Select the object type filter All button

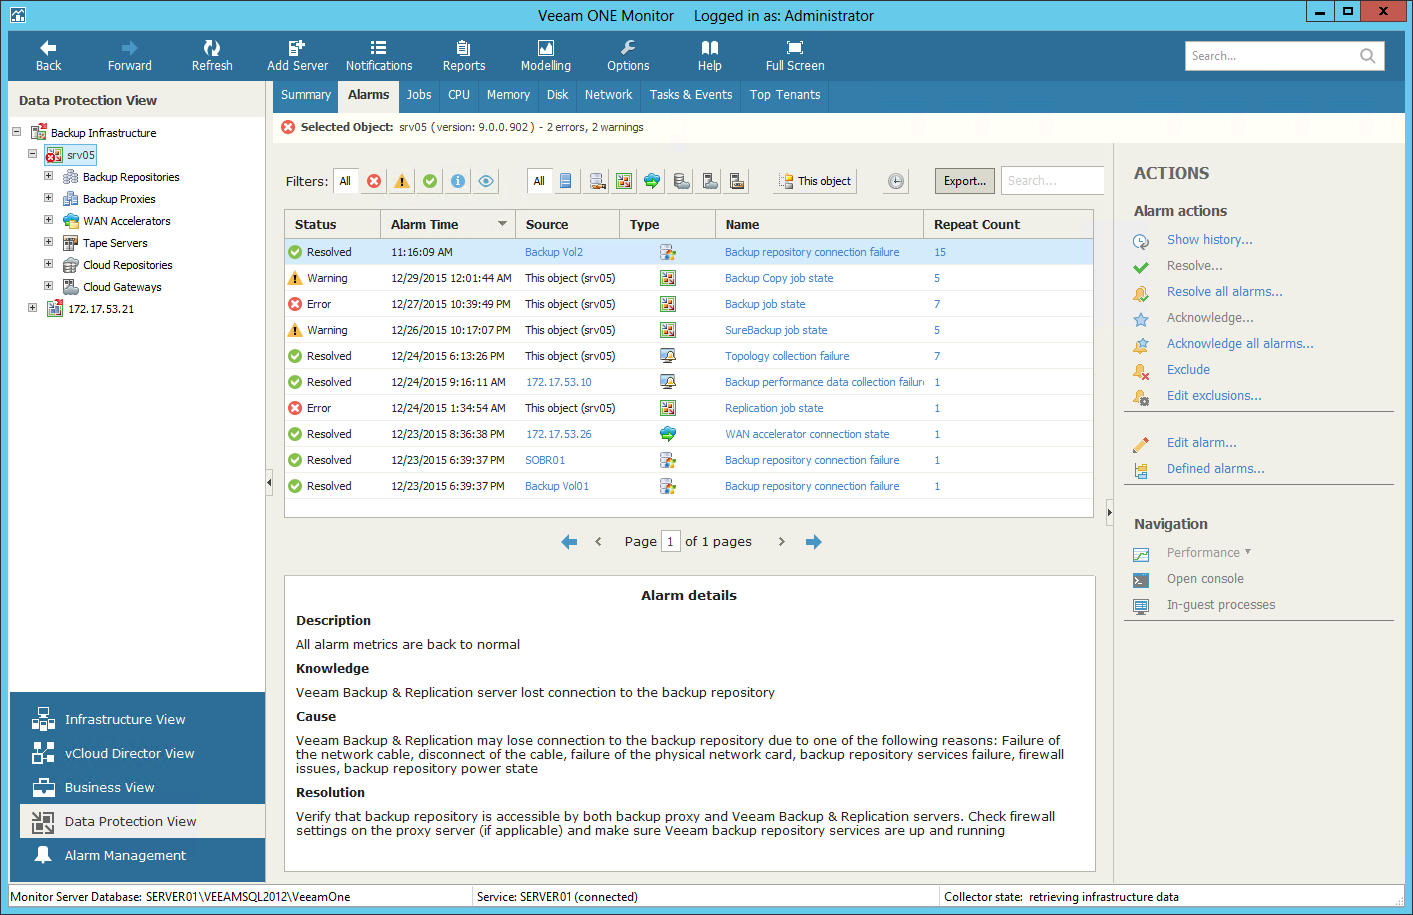tap(539, 181)
